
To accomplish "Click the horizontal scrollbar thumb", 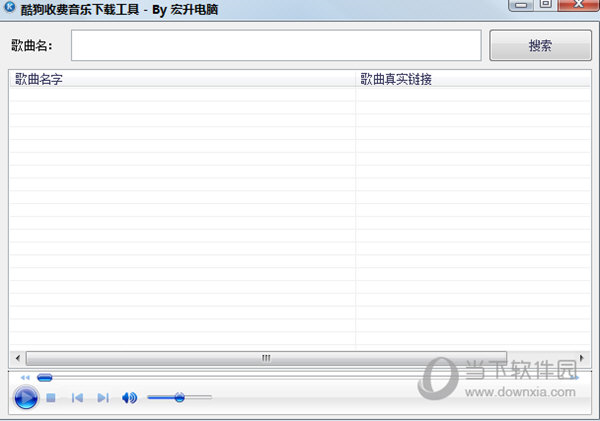I will tap(266, 358).
